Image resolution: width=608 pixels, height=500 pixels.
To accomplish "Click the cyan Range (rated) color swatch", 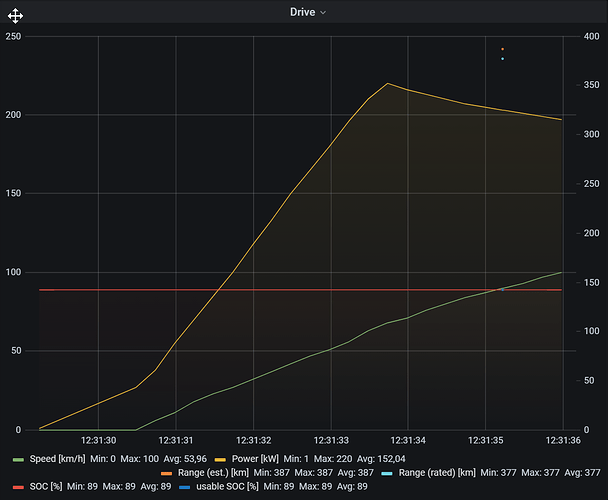I will (x=387, y=474).
